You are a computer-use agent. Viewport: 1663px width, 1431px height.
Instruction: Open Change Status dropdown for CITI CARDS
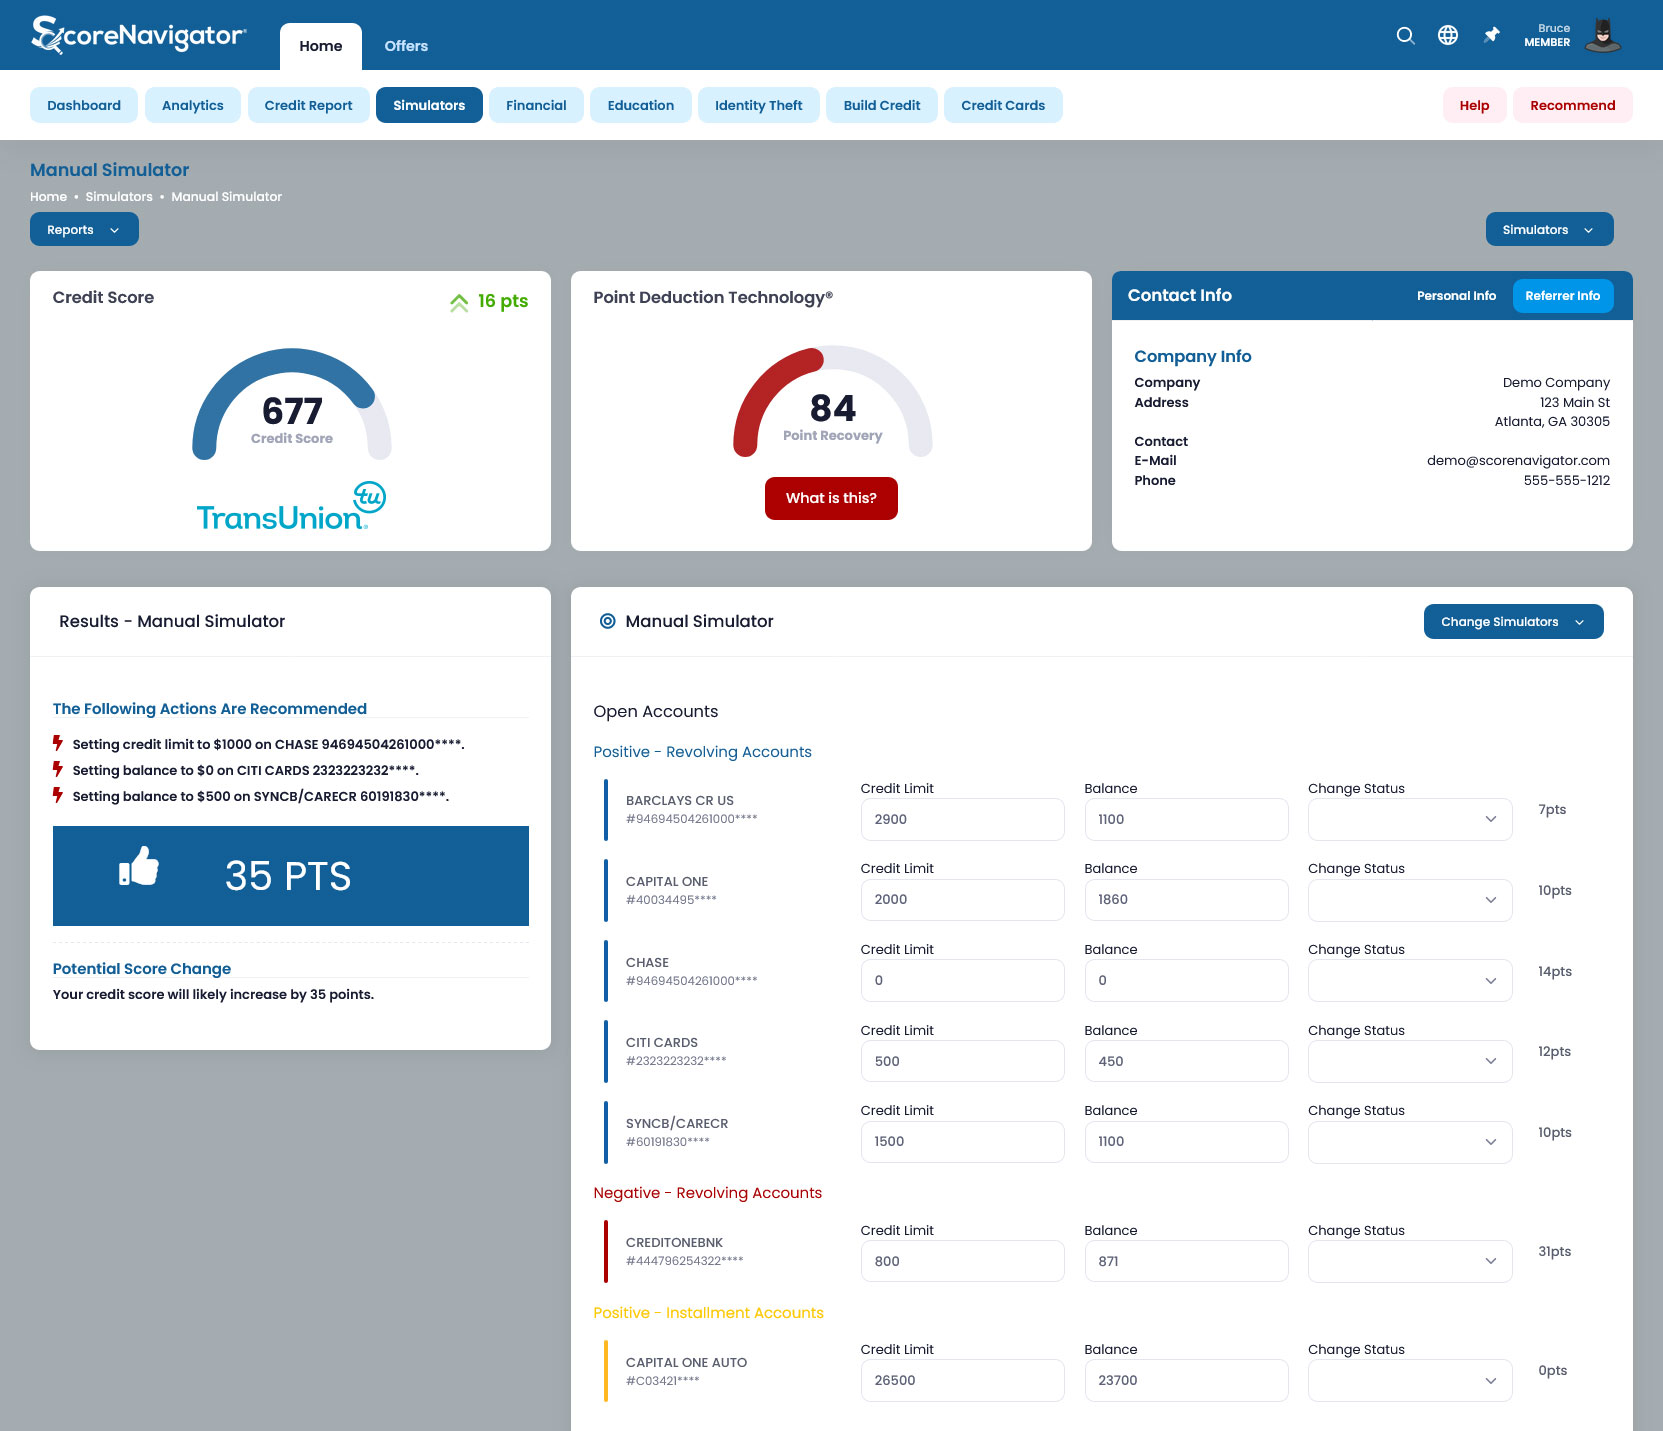pyautogui.click(x=1410, y=1061)
